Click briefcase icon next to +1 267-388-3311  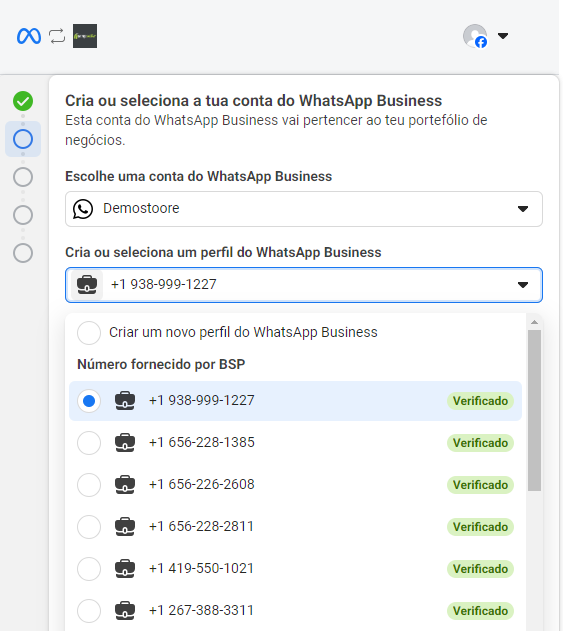click(x=125, y=610)
